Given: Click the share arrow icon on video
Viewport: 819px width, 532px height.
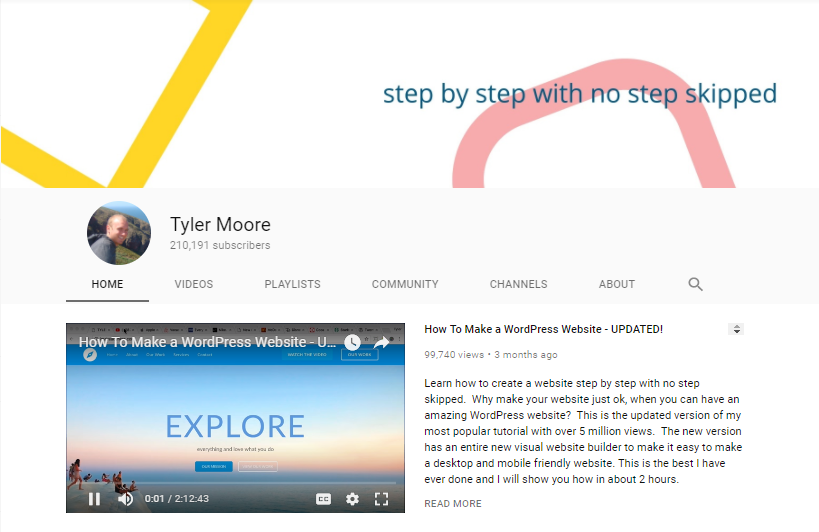Looking at the screenshot, I should coord(382,342).
